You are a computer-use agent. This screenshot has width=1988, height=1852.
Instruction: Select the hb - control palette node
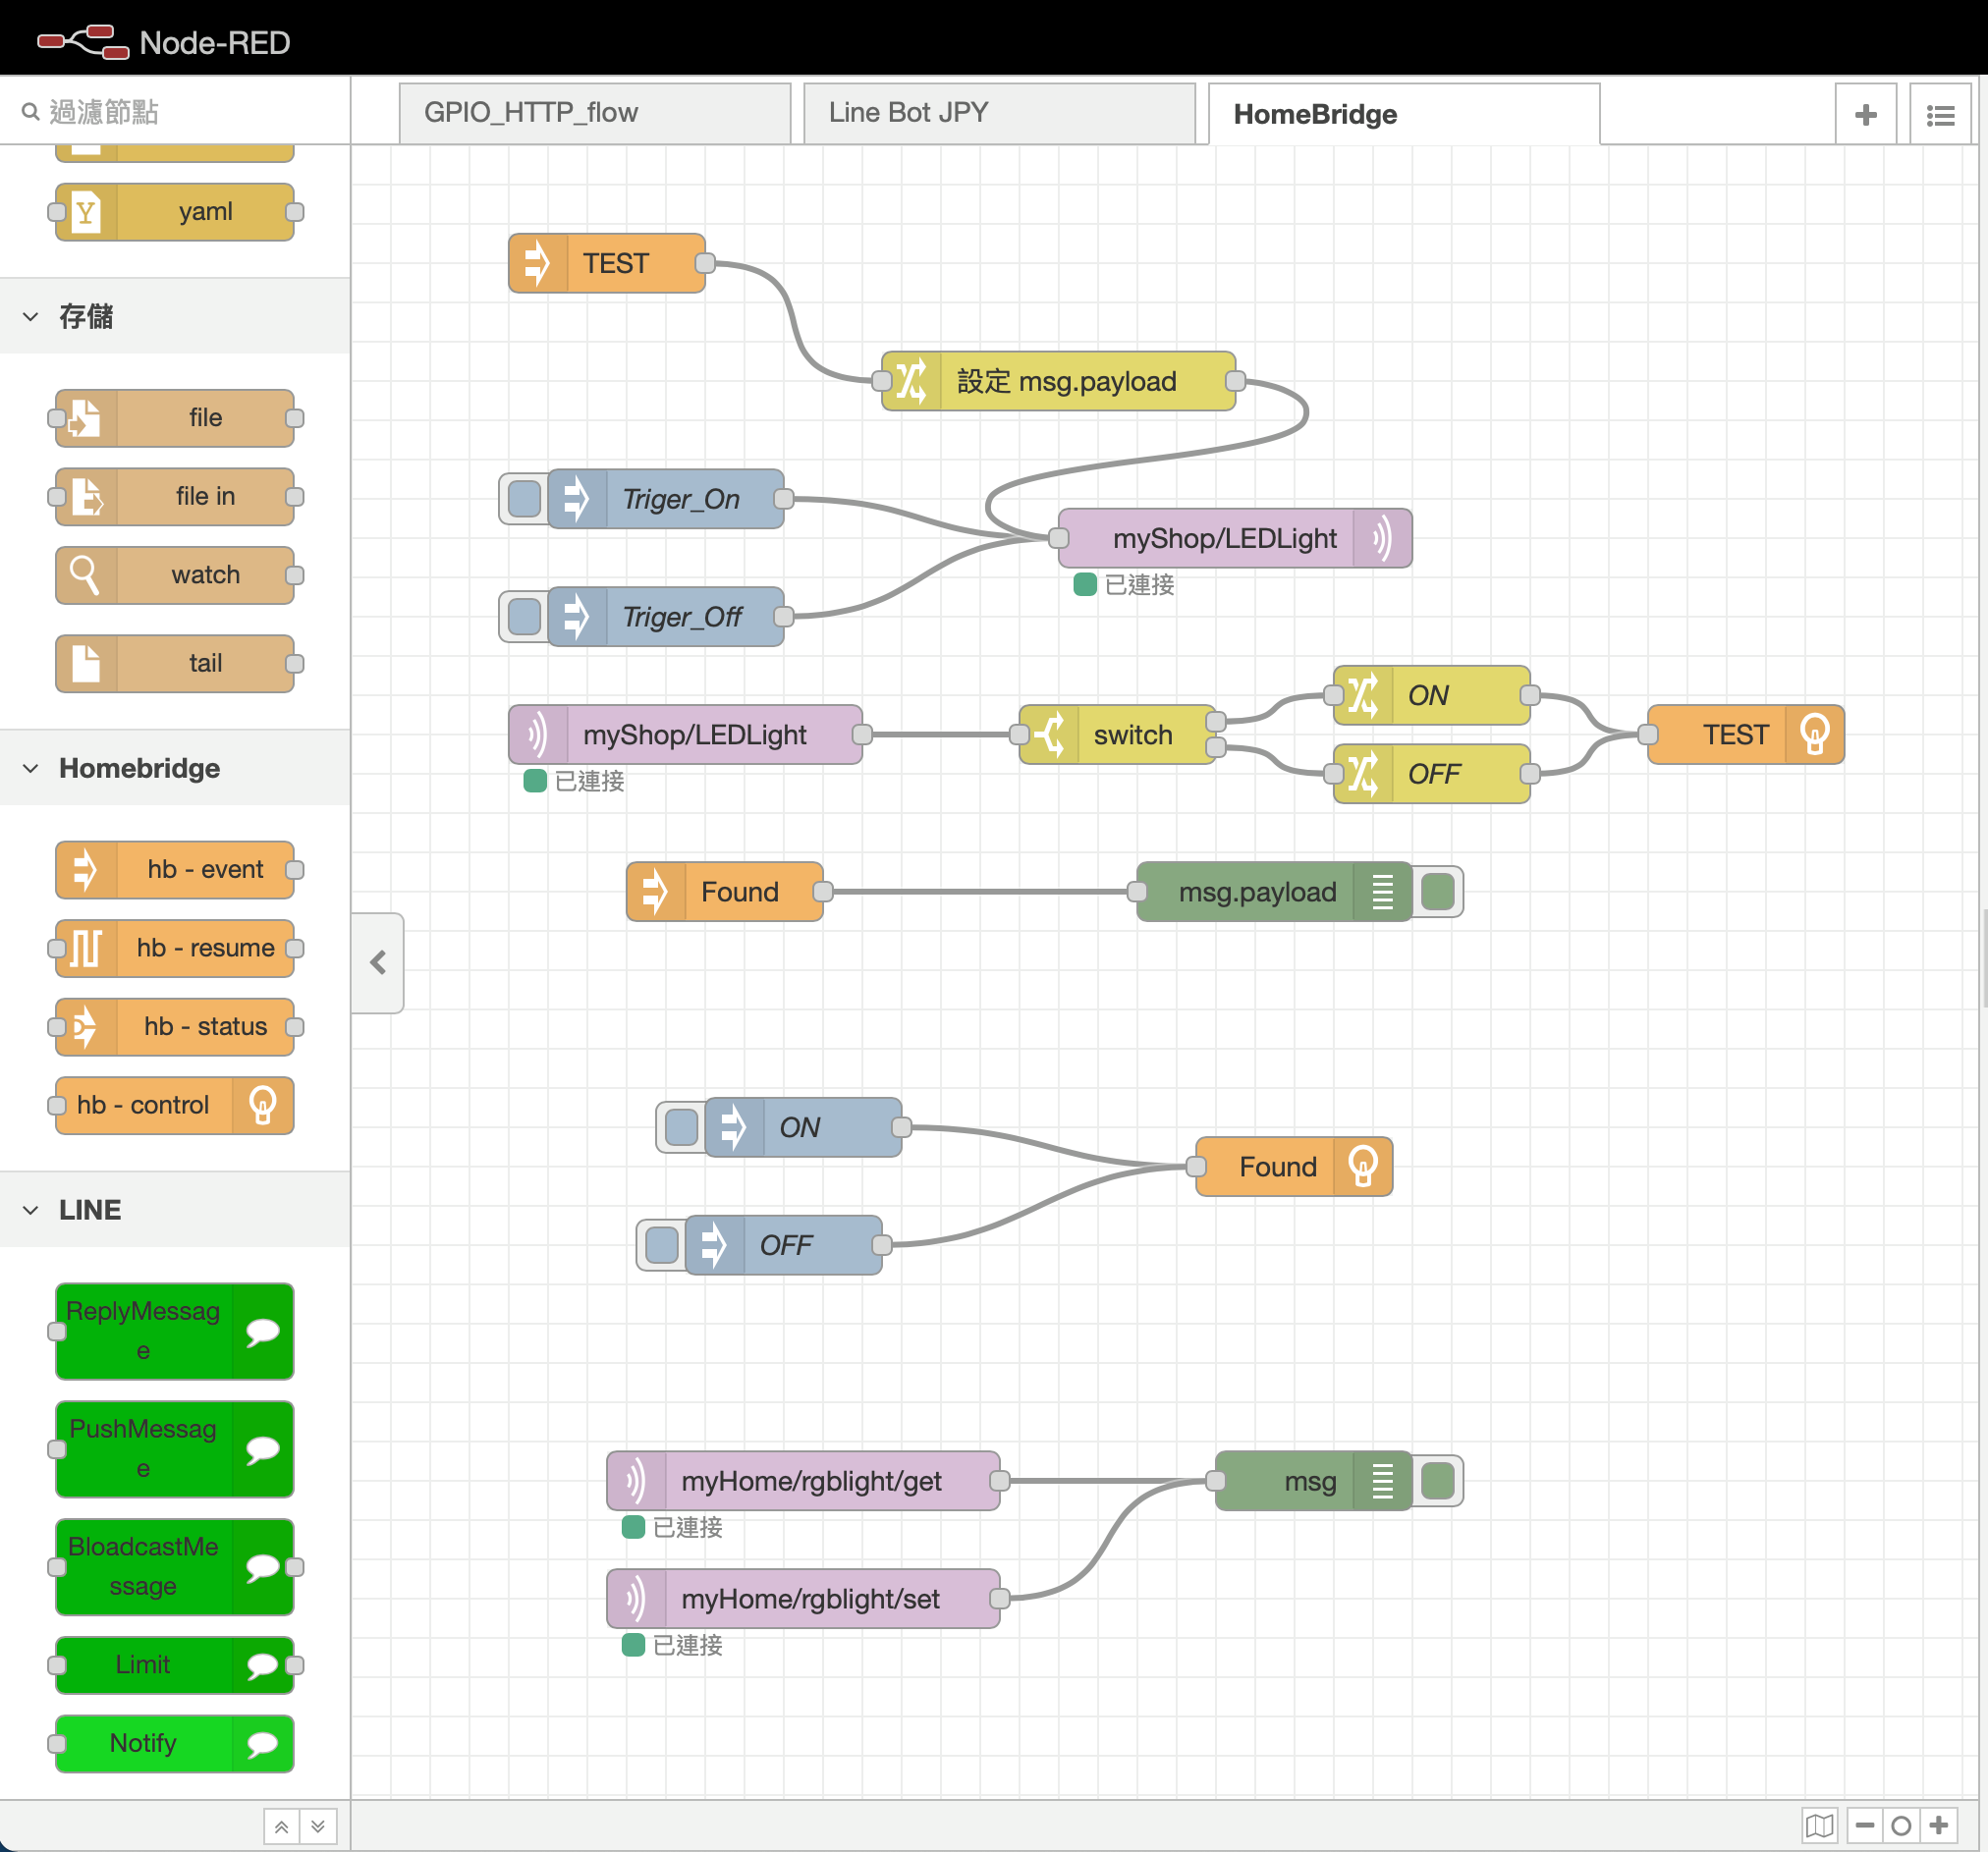(x=175, y=1105)
